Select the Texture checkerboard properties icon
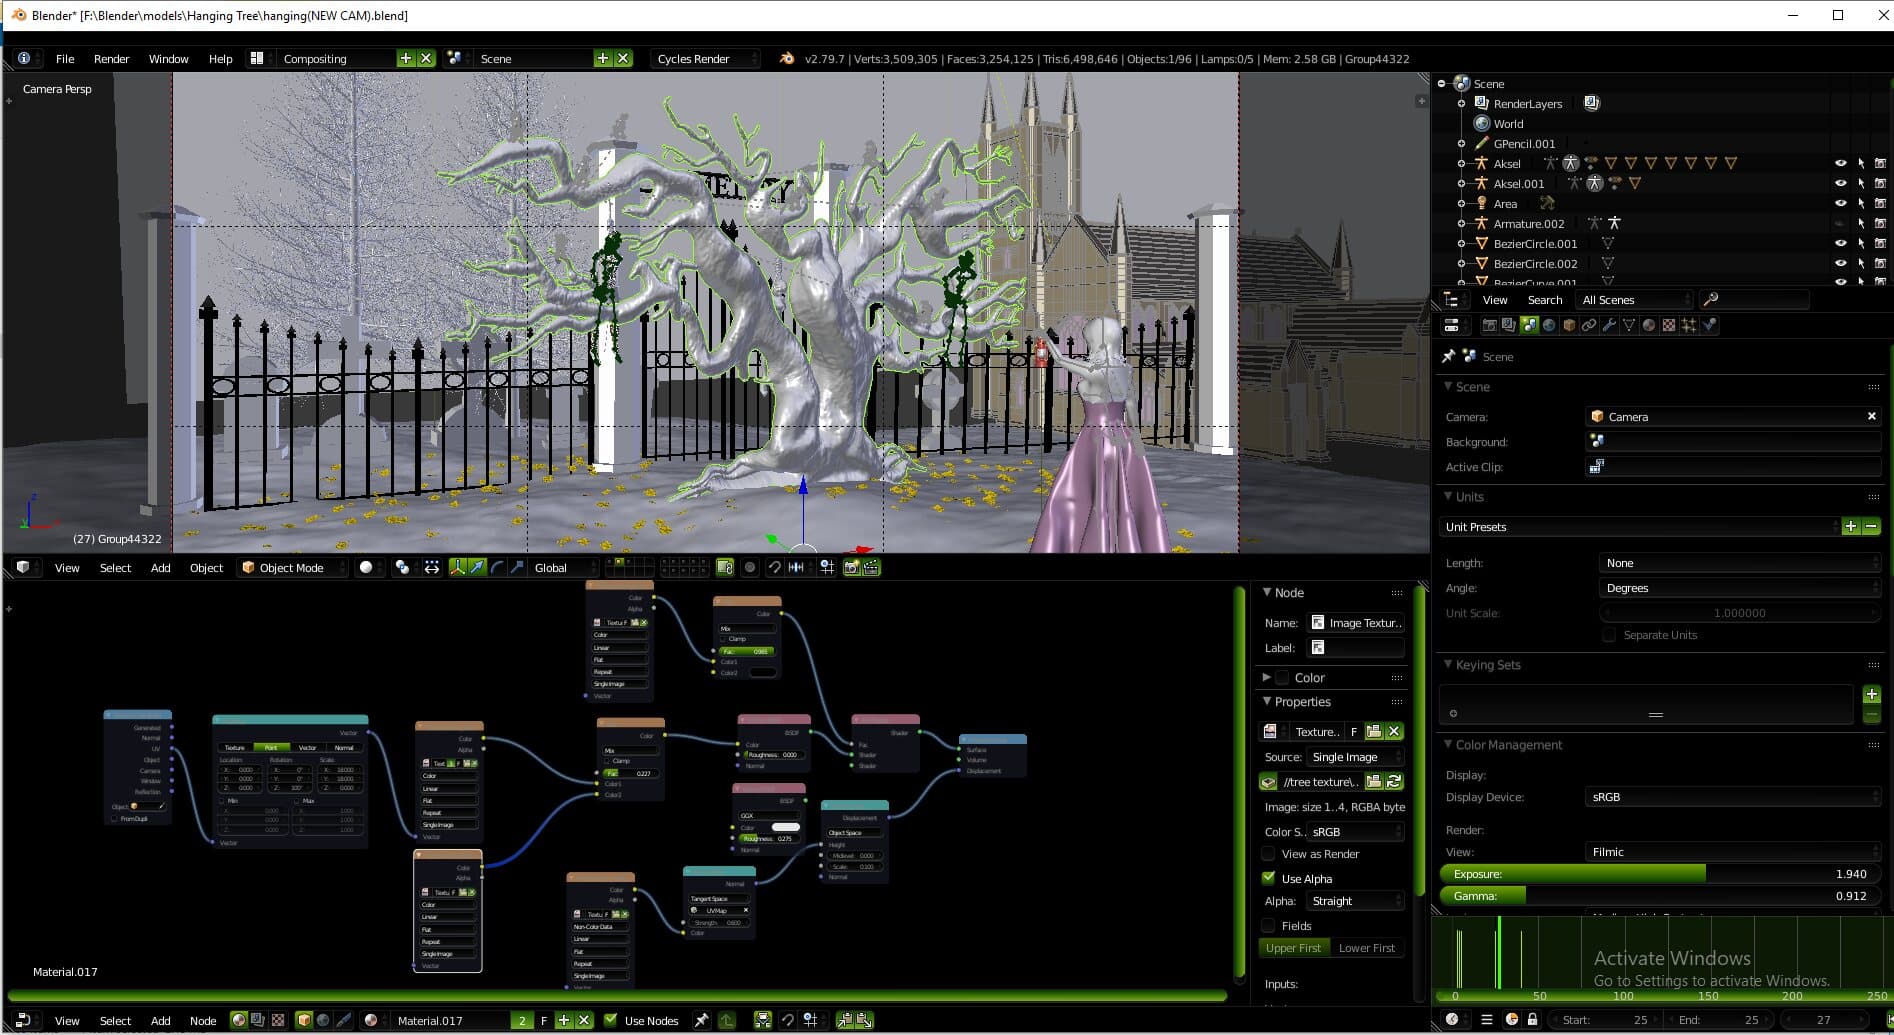 pyautogui.click(x=1669, y=325)
